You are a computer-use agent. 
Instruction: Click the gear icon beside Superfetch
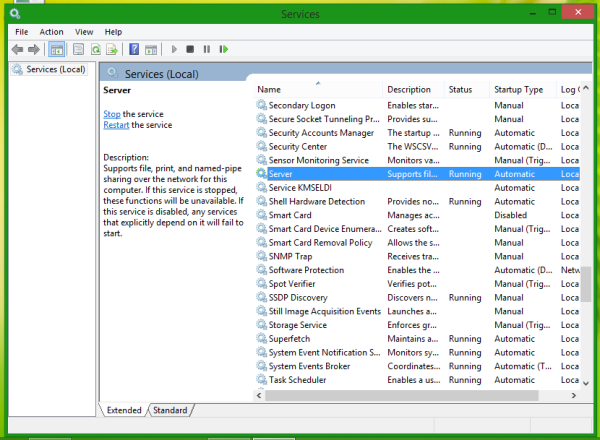[261, 338]
